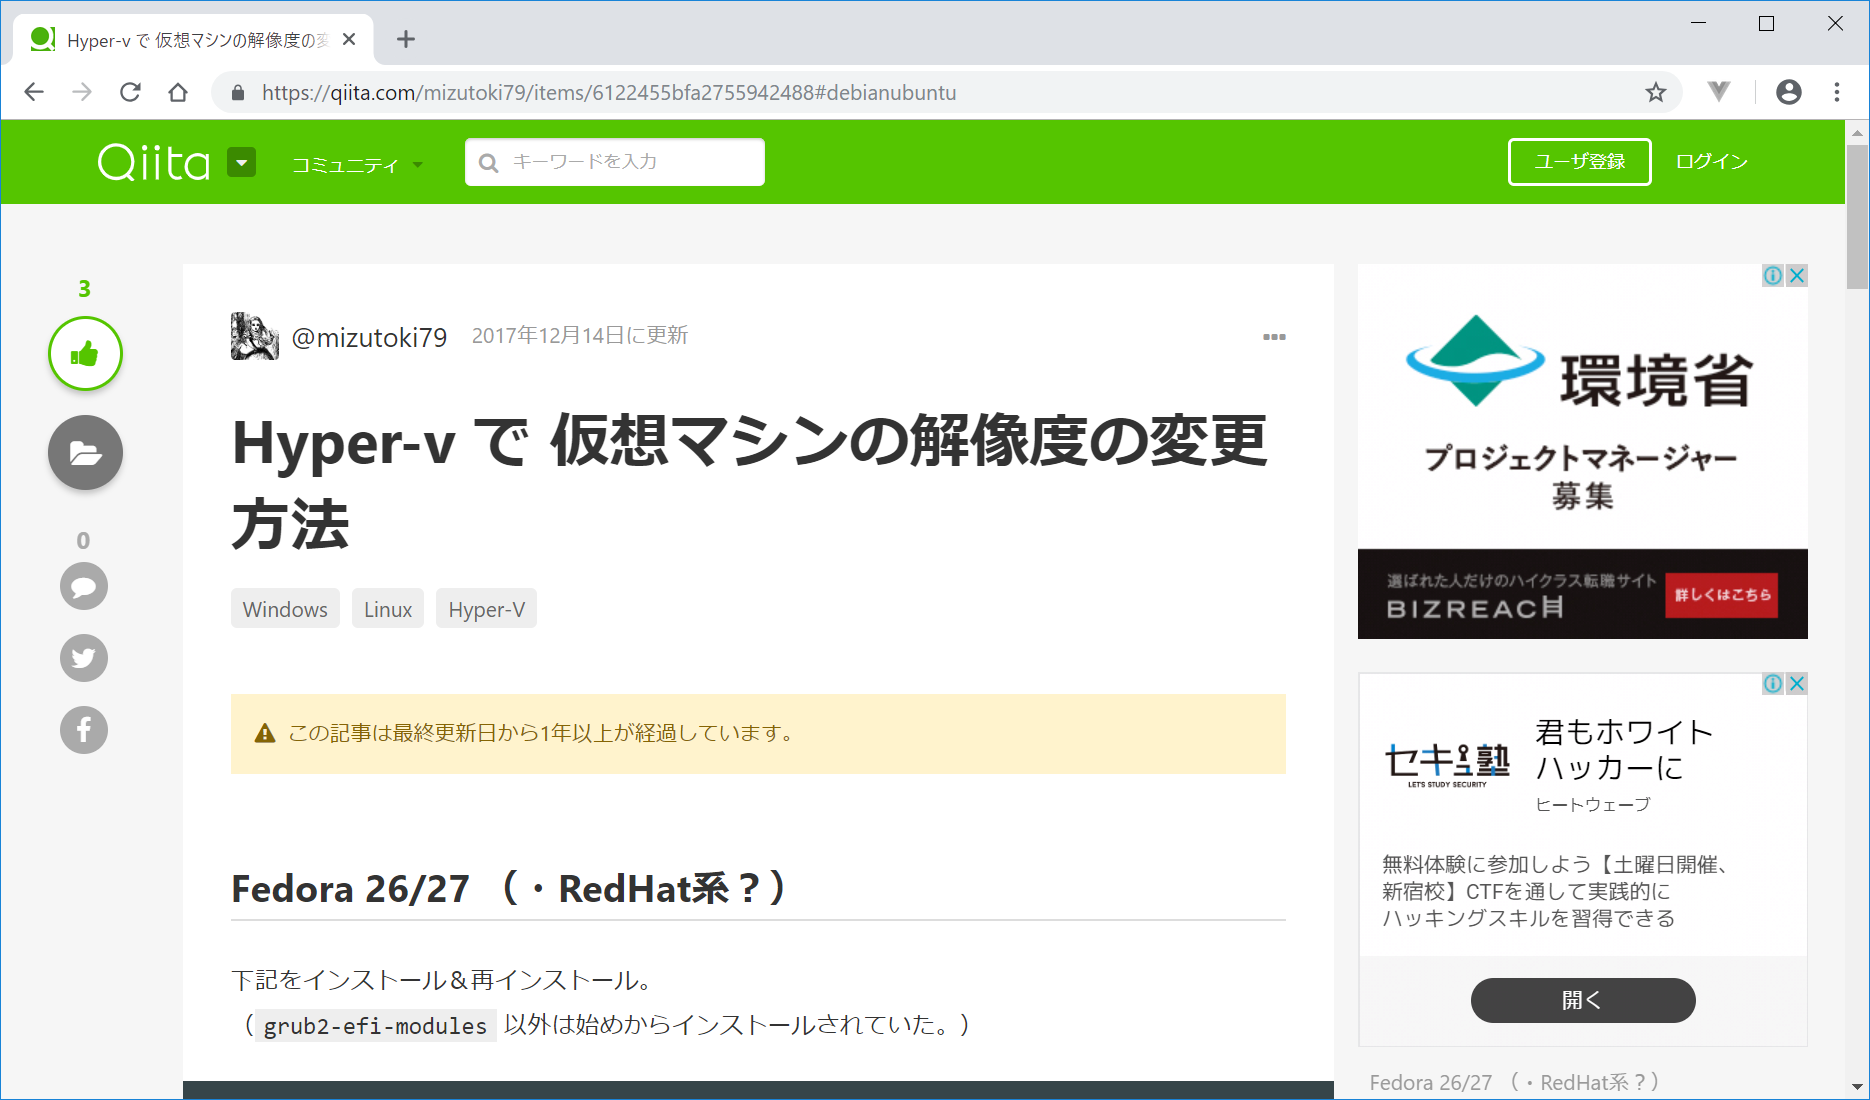This screenshot has height=1100, width=1870.
Task: Close the 環境省 advertisement with X
Action: click(x=1797, y=276)
